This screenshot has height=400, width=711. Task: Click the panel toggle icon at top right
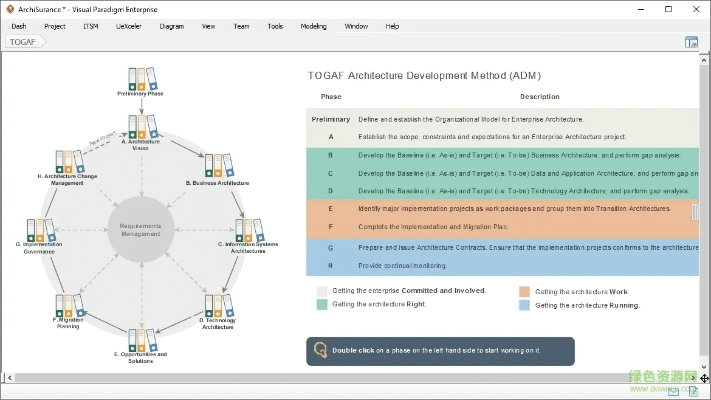[x=690, y=42]
